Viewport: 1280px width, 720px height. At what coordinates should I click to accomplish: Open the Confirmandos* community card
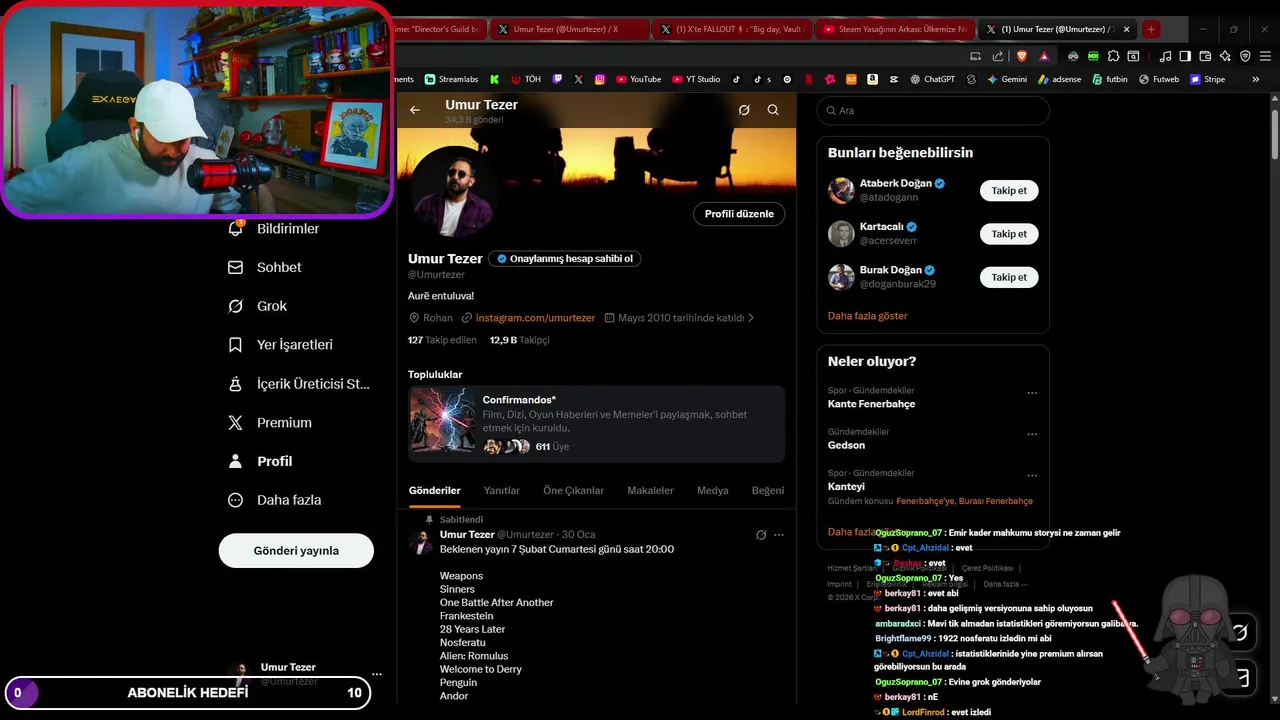pos(596,424)
